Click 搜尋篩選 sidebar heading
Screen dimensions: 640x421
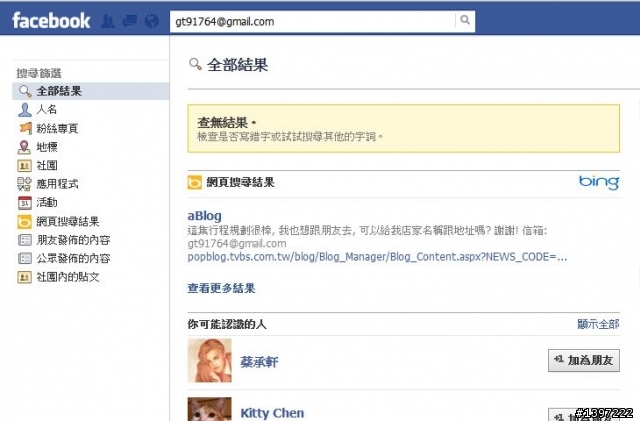pyautogui.click(x=39, y=73)
